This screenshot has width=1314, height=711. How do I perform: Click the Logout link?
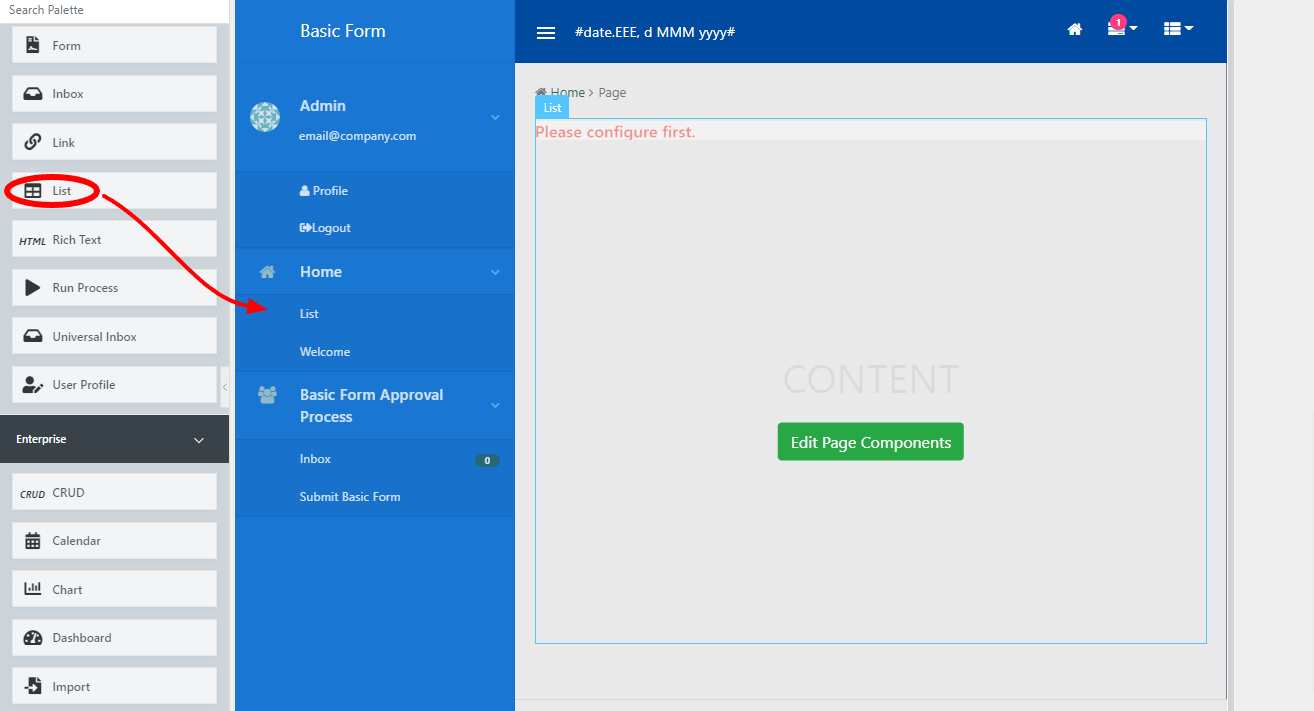326,228
